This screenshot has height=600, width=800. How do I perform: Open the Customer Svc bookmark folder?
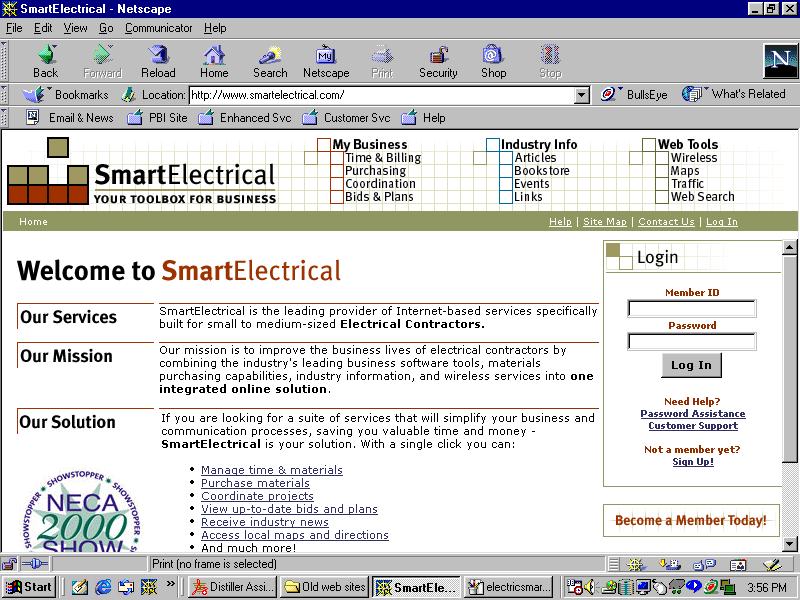[346, 118]
